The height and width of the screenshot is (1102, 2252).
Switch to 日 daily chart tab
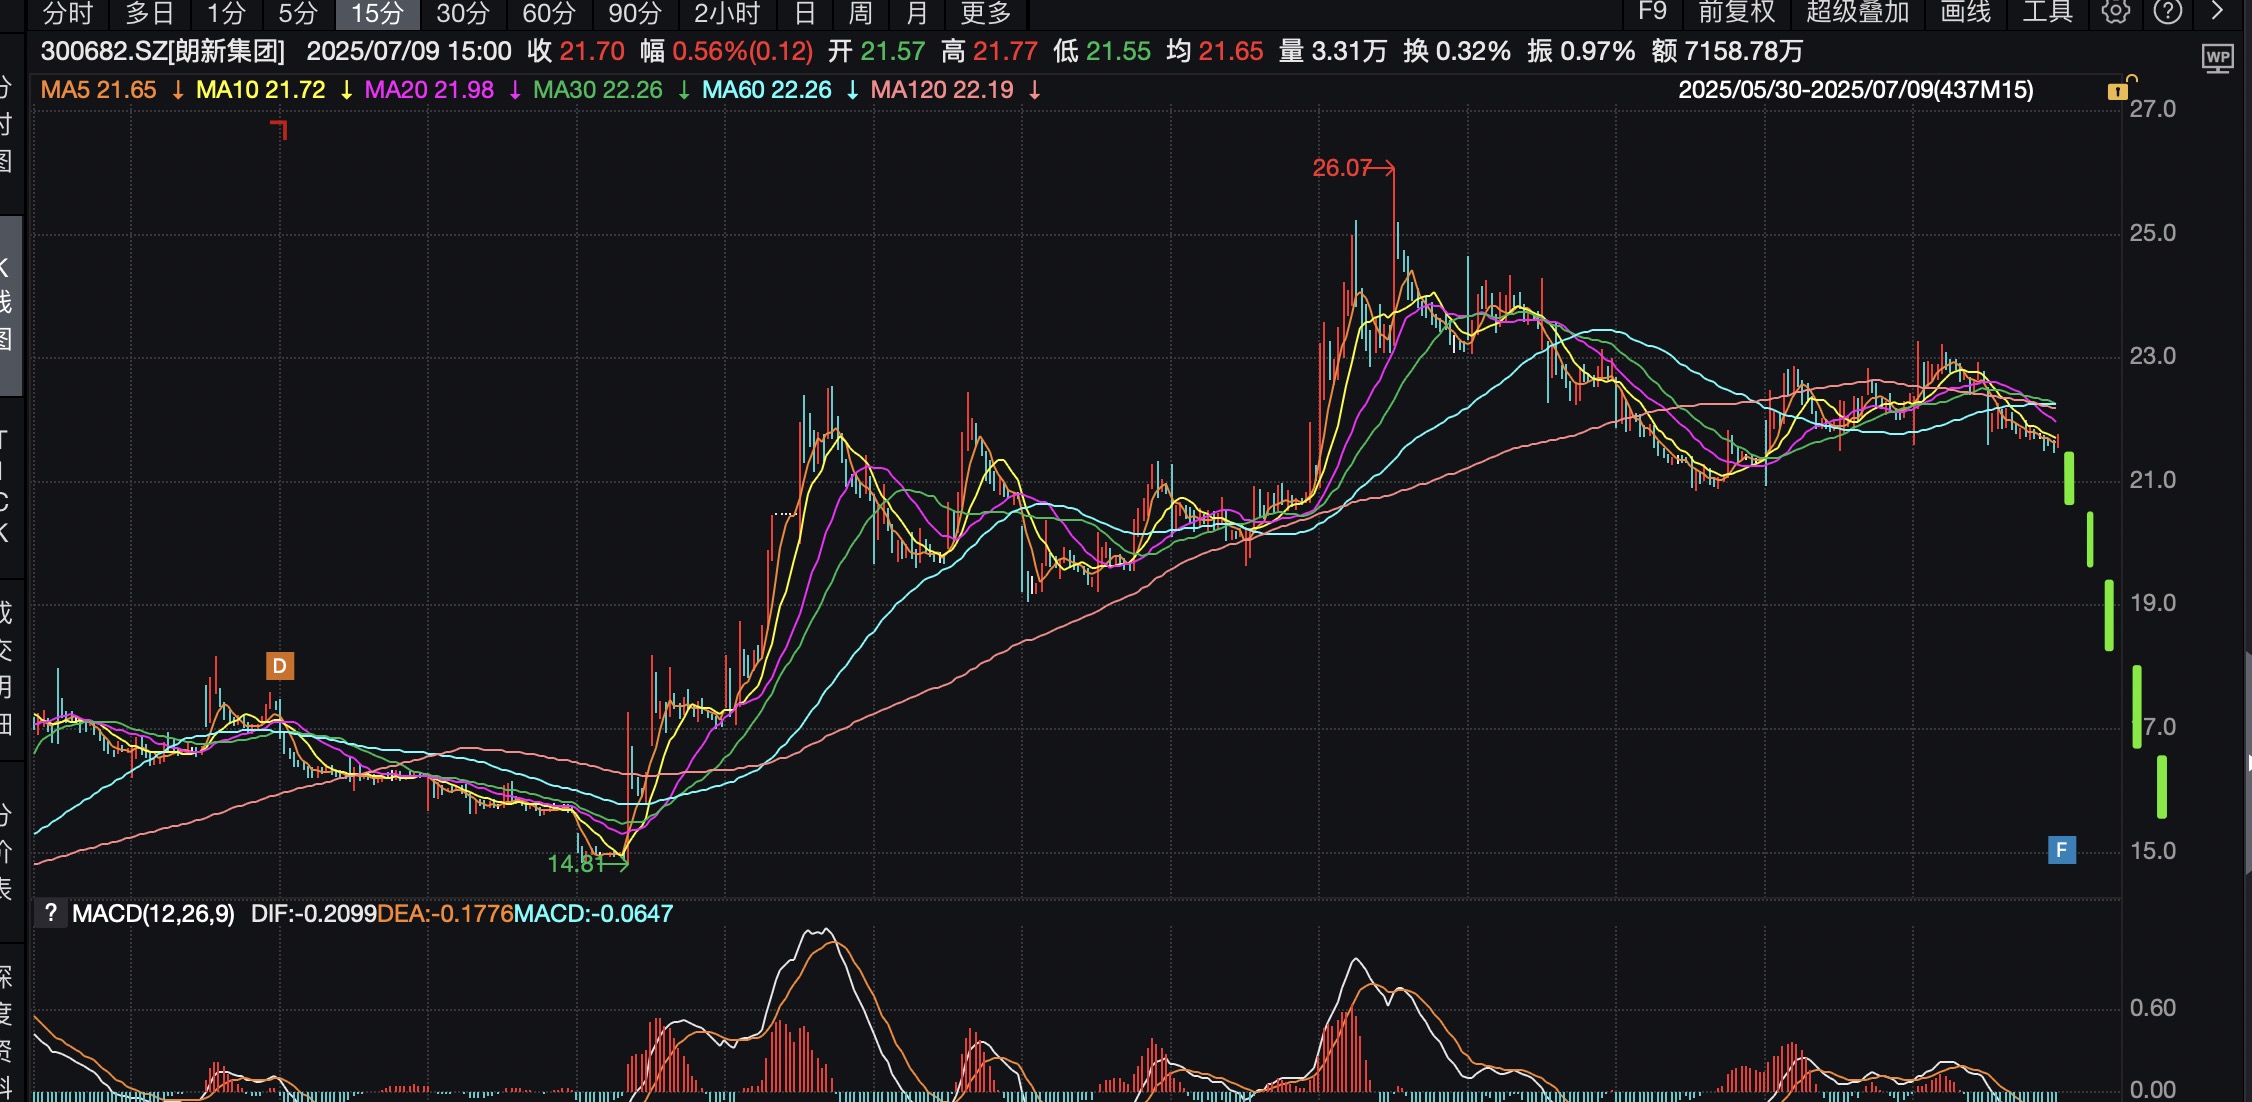[x=805, y=13]
